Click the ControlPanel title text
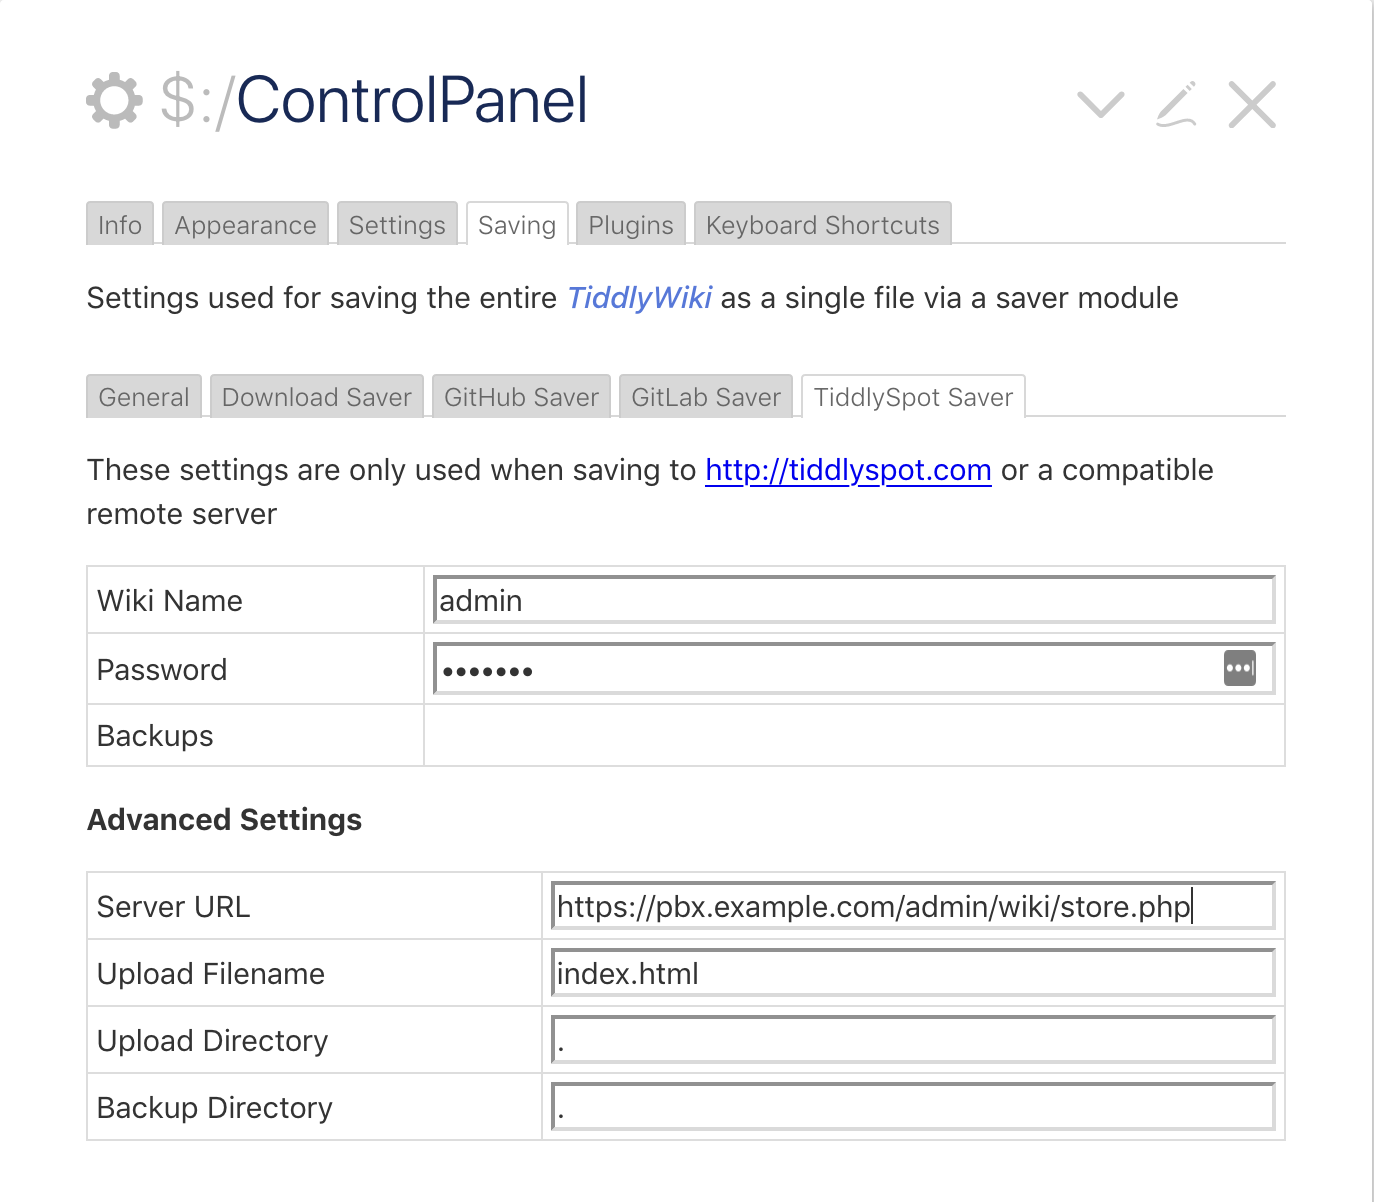Image resolution: width=1374 pixels, height=1202 pixels. [412, 100]
